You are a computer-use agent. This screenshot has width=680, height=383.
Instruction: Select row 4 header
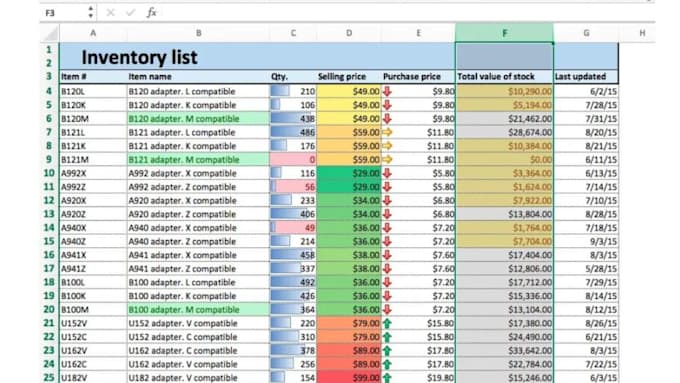click(49, 91)
